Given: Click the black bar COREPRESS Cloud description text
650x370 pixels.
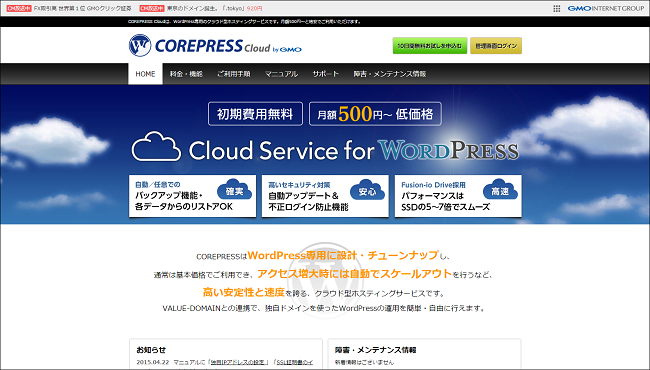Looking at the screenshot, I should click(x=245, y=22).
